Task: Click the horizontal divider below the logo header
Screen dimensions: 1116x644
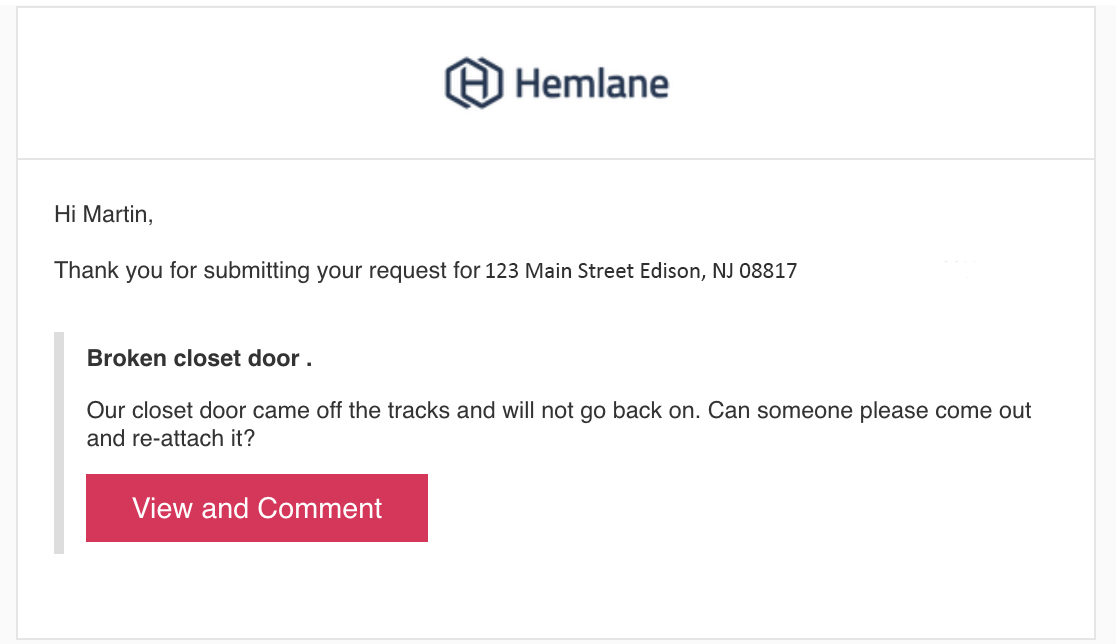Action: [x=556, y=159]
